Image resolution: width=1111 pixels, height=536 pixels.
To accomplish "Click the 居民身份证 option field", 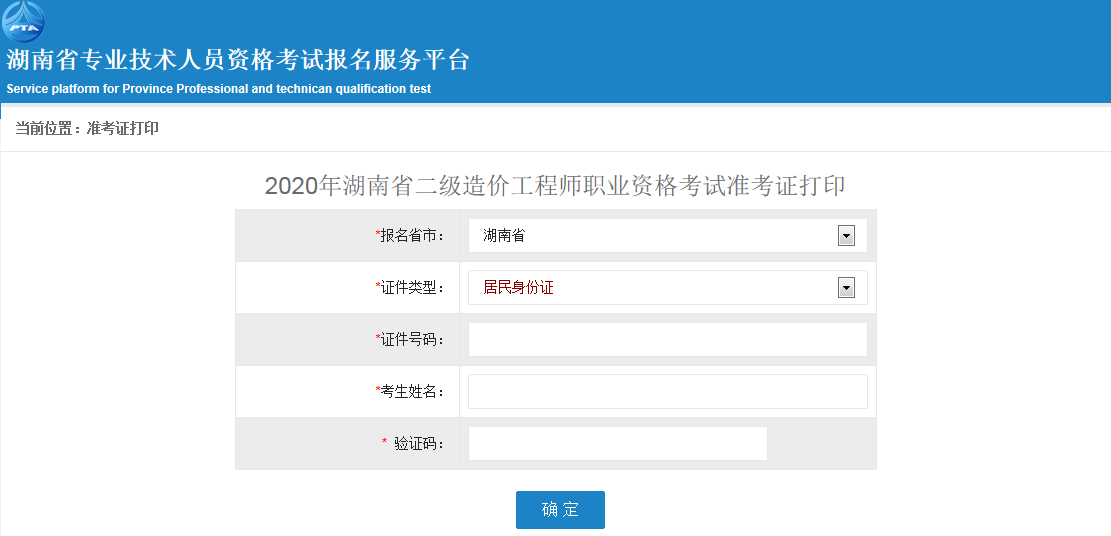I will point(667,287).
